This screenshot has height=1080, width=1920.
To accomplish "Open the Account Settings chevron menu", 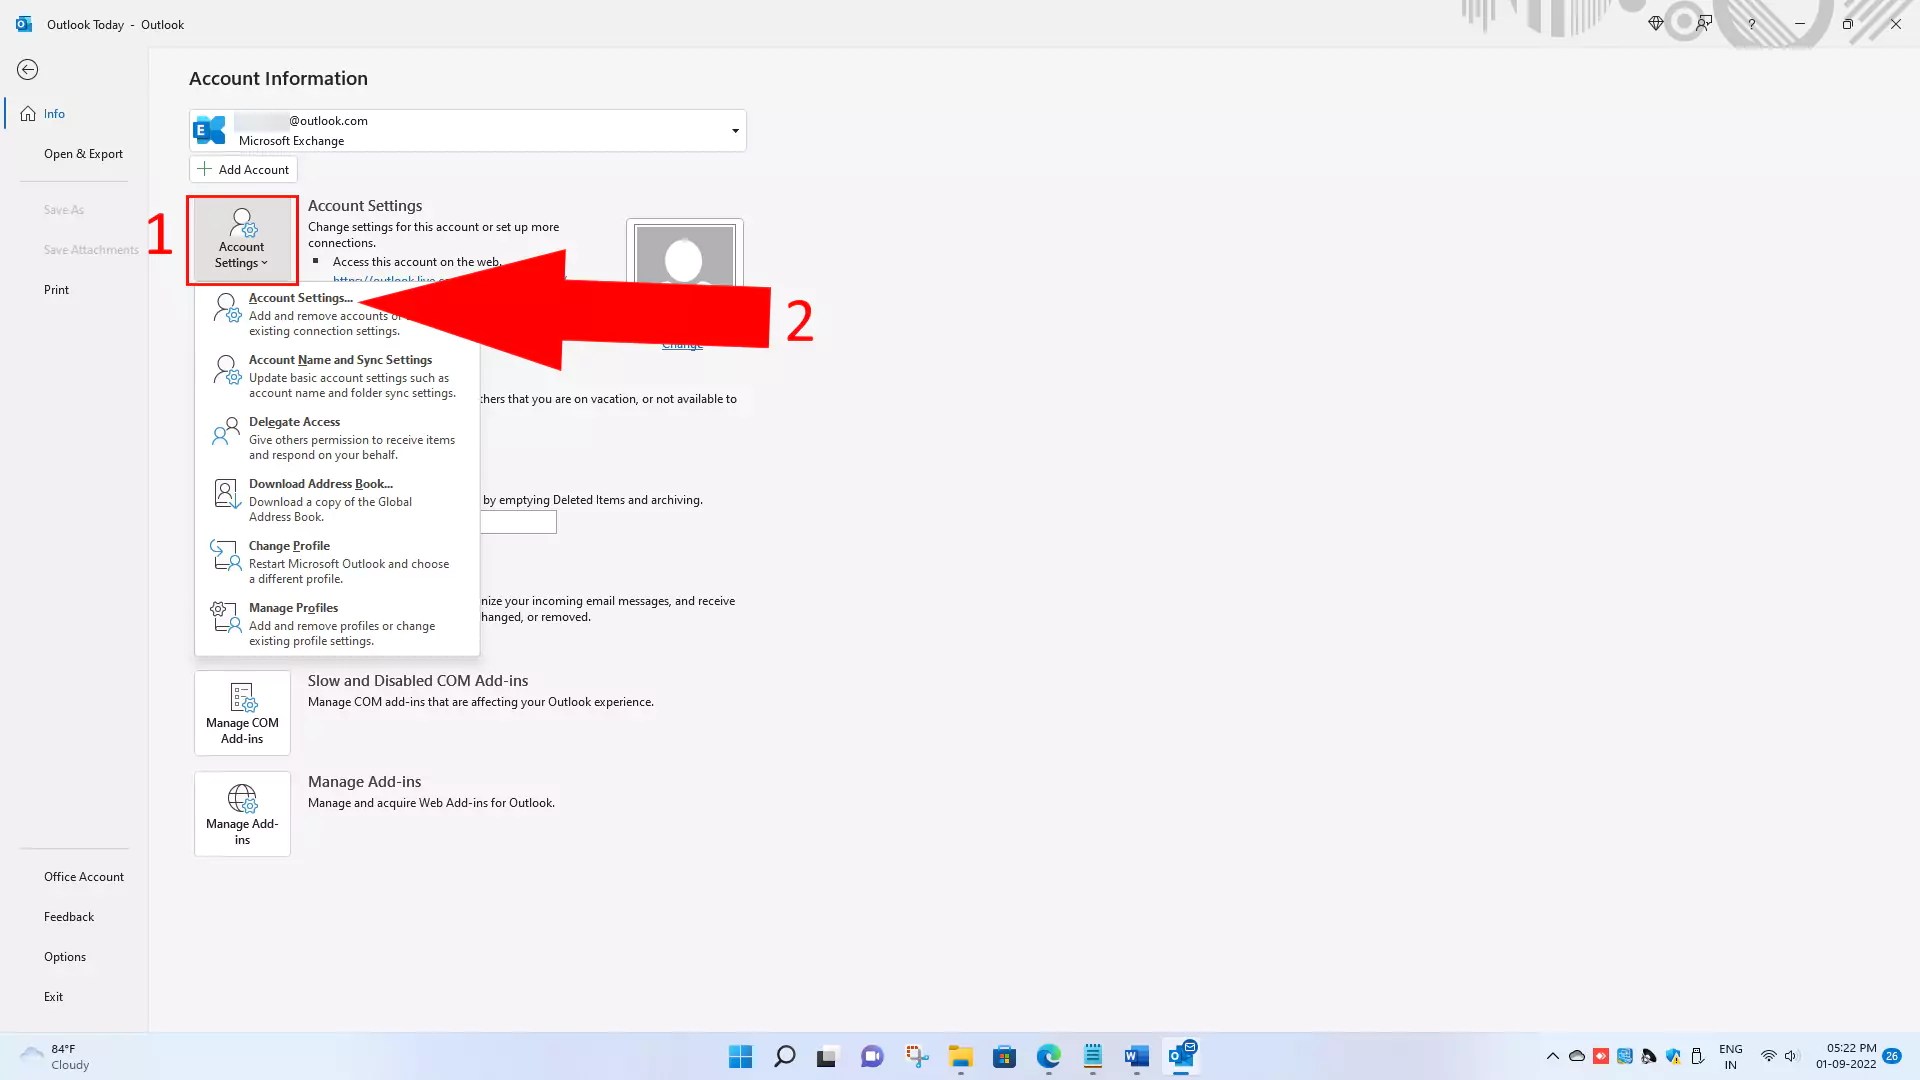I will coord(266,262).
